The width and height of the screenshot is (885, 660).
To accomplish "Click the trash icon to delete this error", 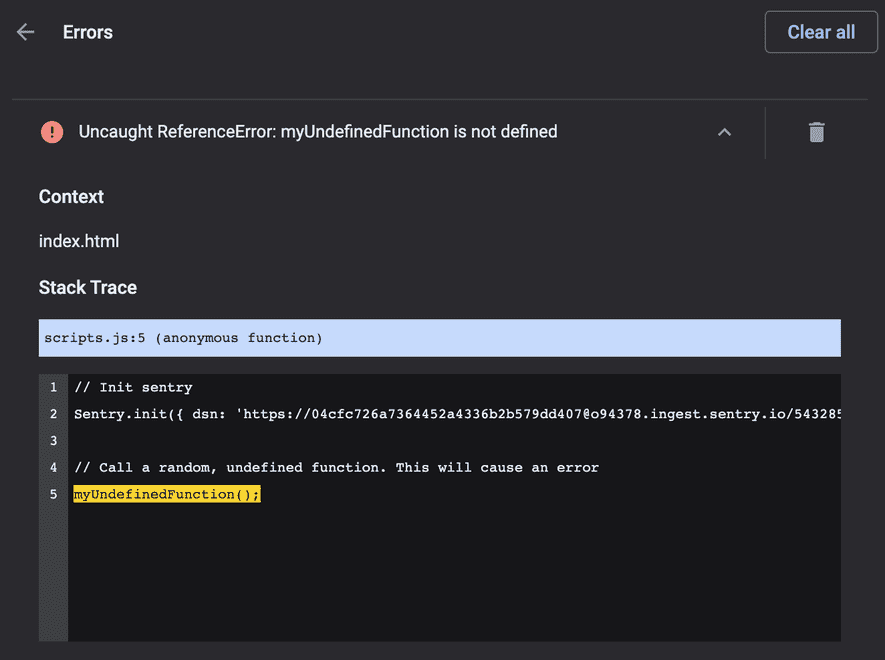I will [816, 132].
